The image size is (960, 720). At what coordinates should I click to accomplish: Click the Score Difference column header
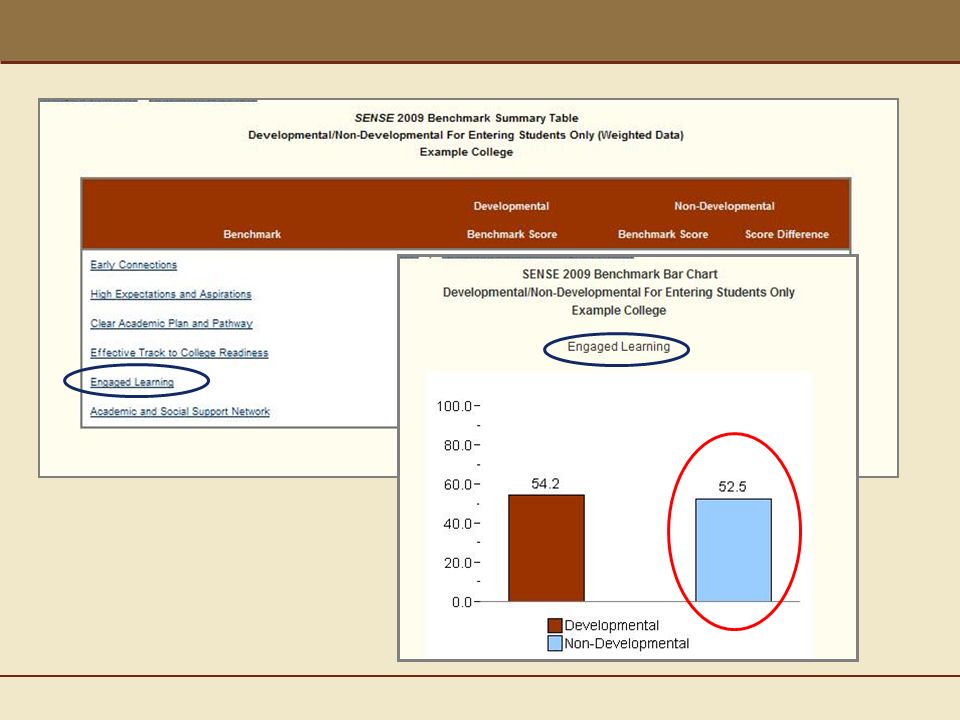(787, 234)
